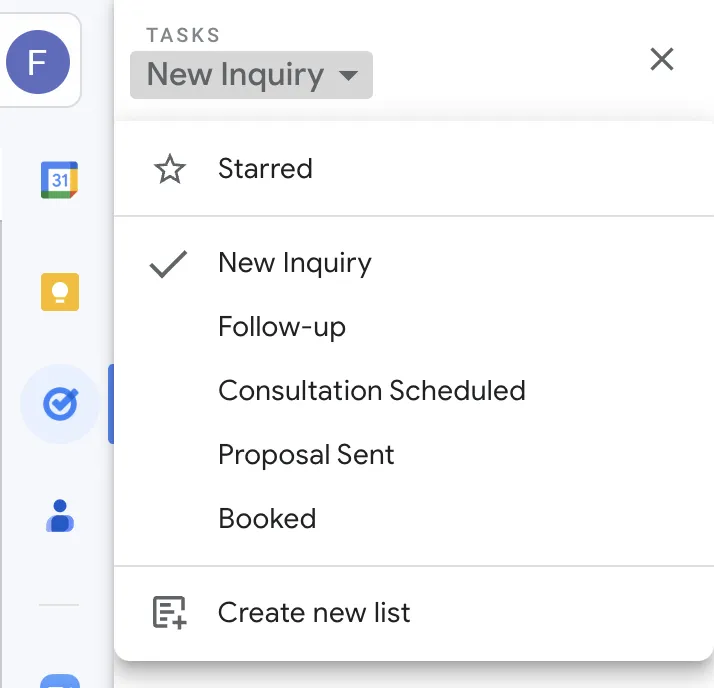Click the TASKS header label

(183, 36)
